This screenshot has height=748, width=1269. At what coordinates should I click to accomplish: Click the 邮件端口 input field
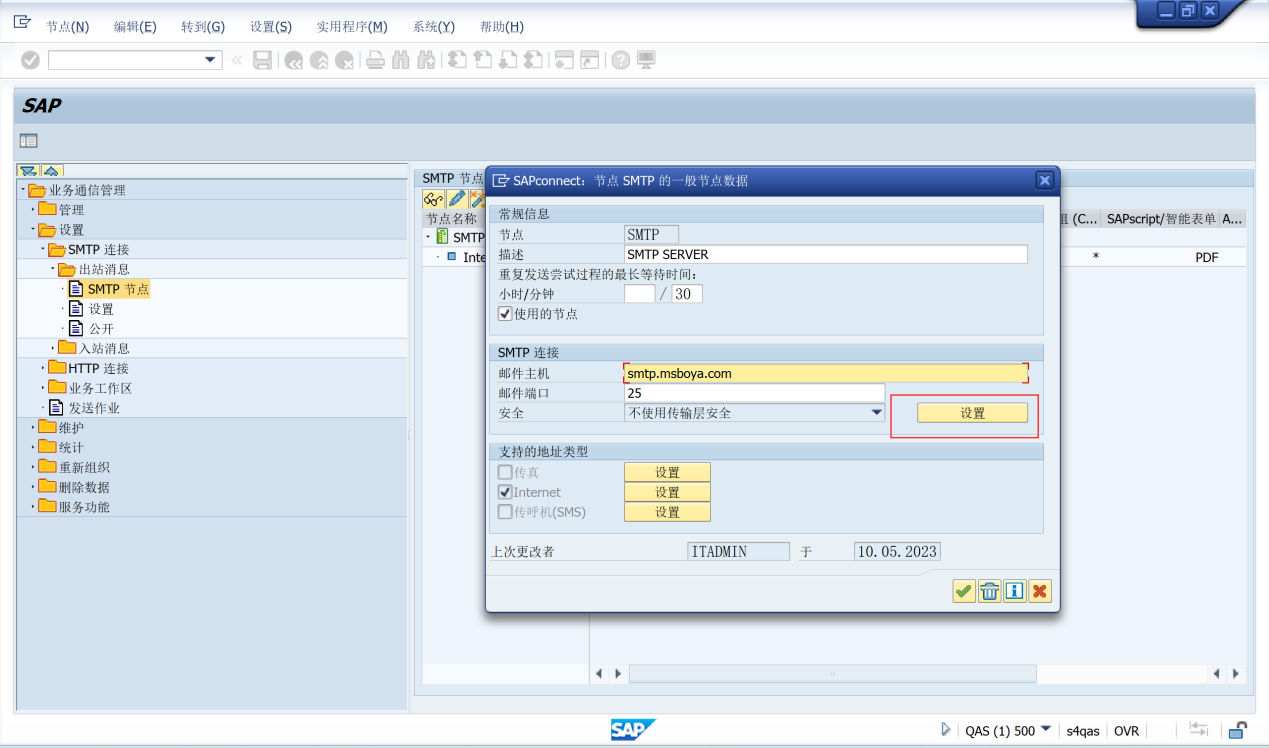click(753, 393)
